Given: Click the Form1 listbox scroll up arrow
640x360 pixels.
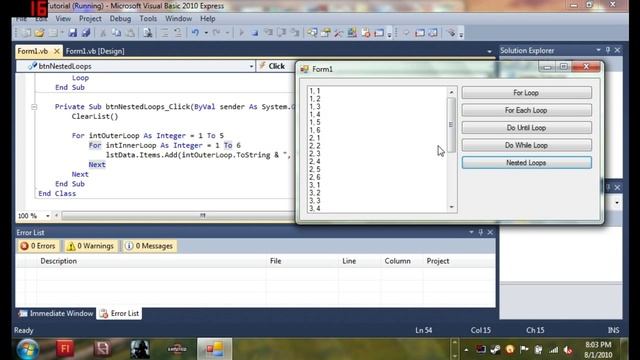Looking at the screenshot, I should [451, 92].
